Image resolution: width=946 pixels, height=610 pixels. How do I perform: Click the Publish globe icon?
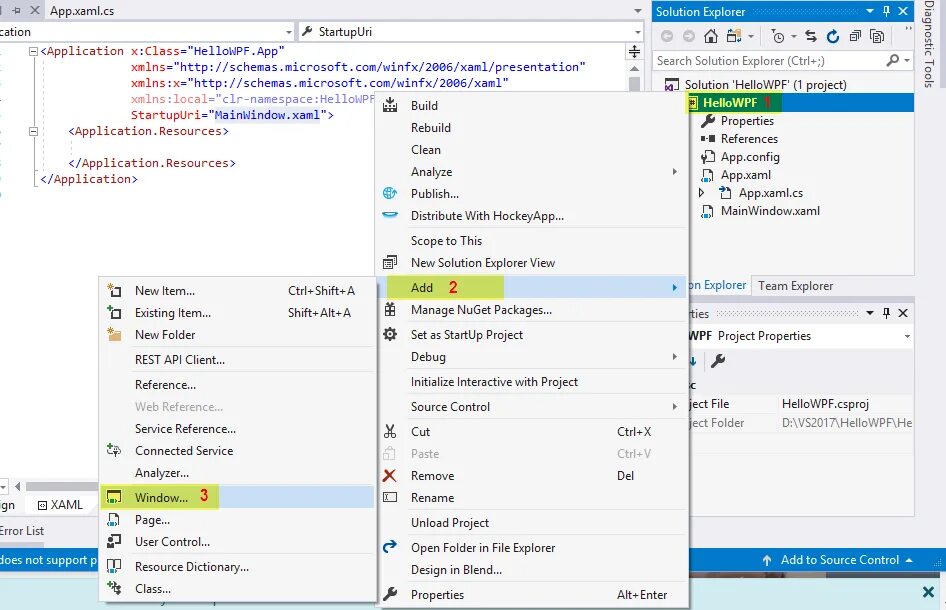(390, 193)
